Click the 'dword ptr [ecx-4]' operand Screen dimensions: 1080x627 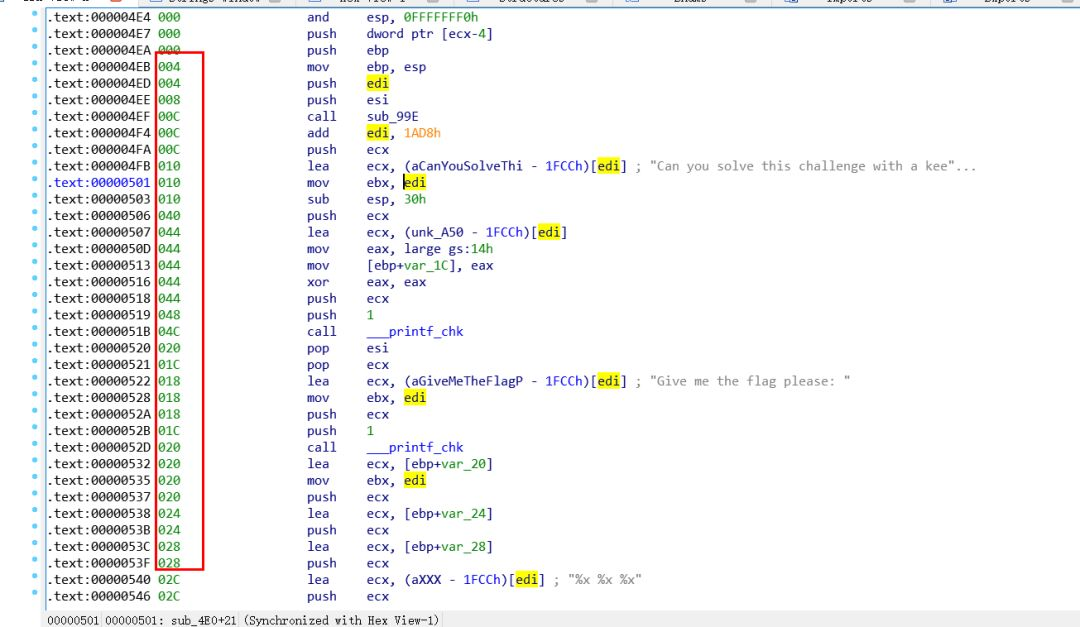click(x=430, y=34)
